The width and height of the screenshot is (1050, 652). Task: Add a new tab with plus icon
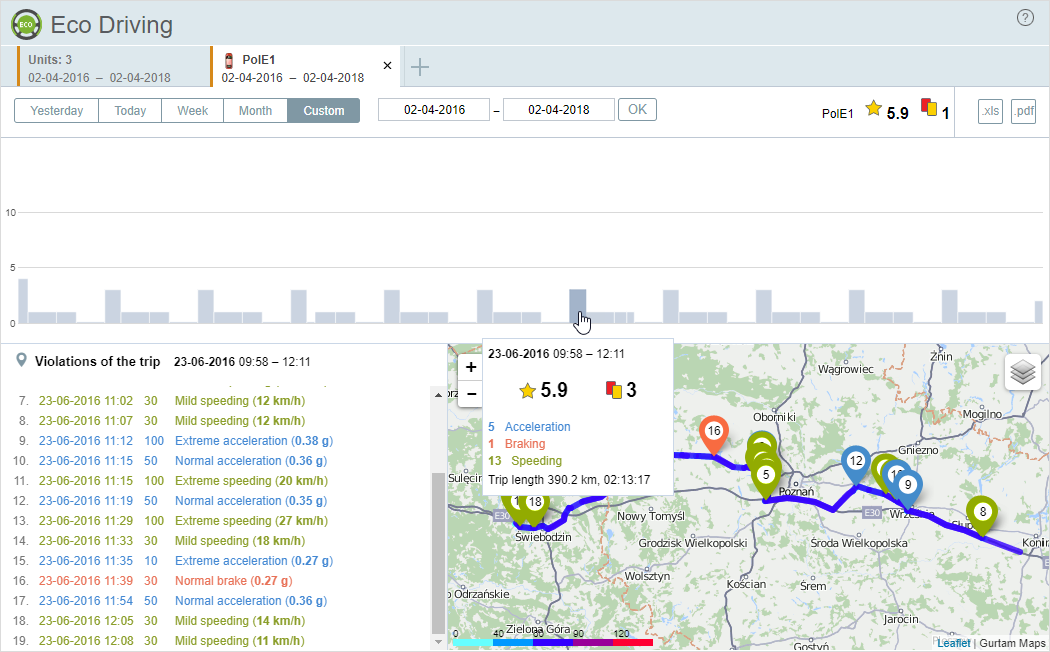[x=420, y=67]
